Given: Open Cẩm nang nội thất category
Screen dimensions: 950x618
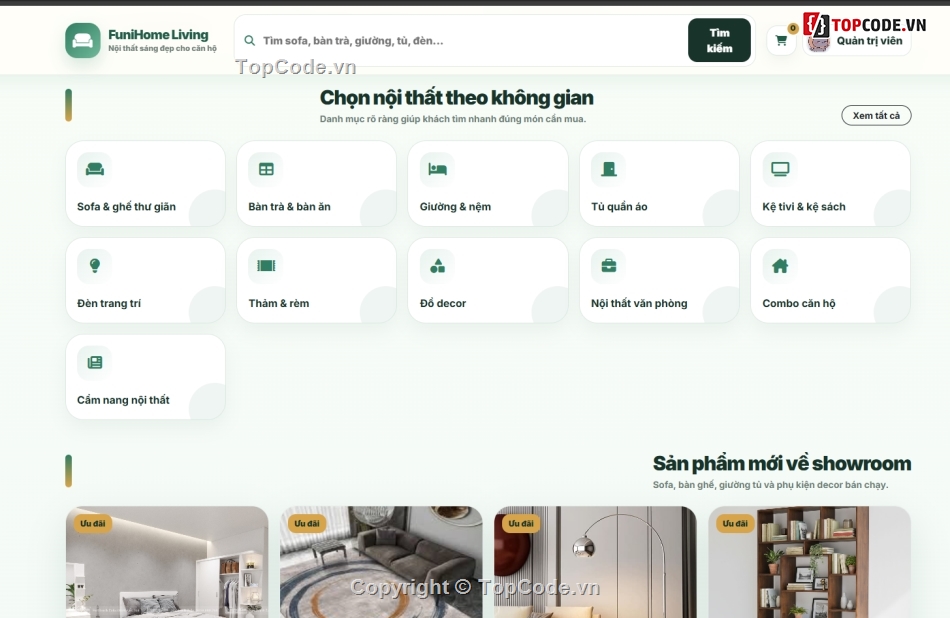Looking at the screenshot, I should click(x=145, y=377).
